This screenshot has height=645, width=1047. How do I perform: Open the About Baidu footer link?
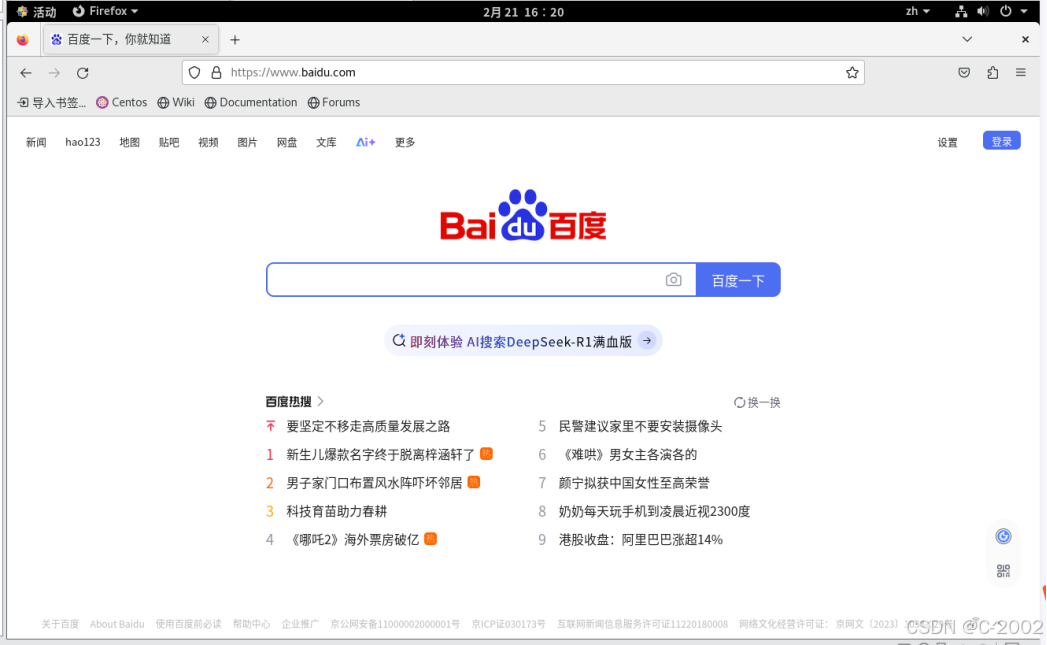[117, 624]
